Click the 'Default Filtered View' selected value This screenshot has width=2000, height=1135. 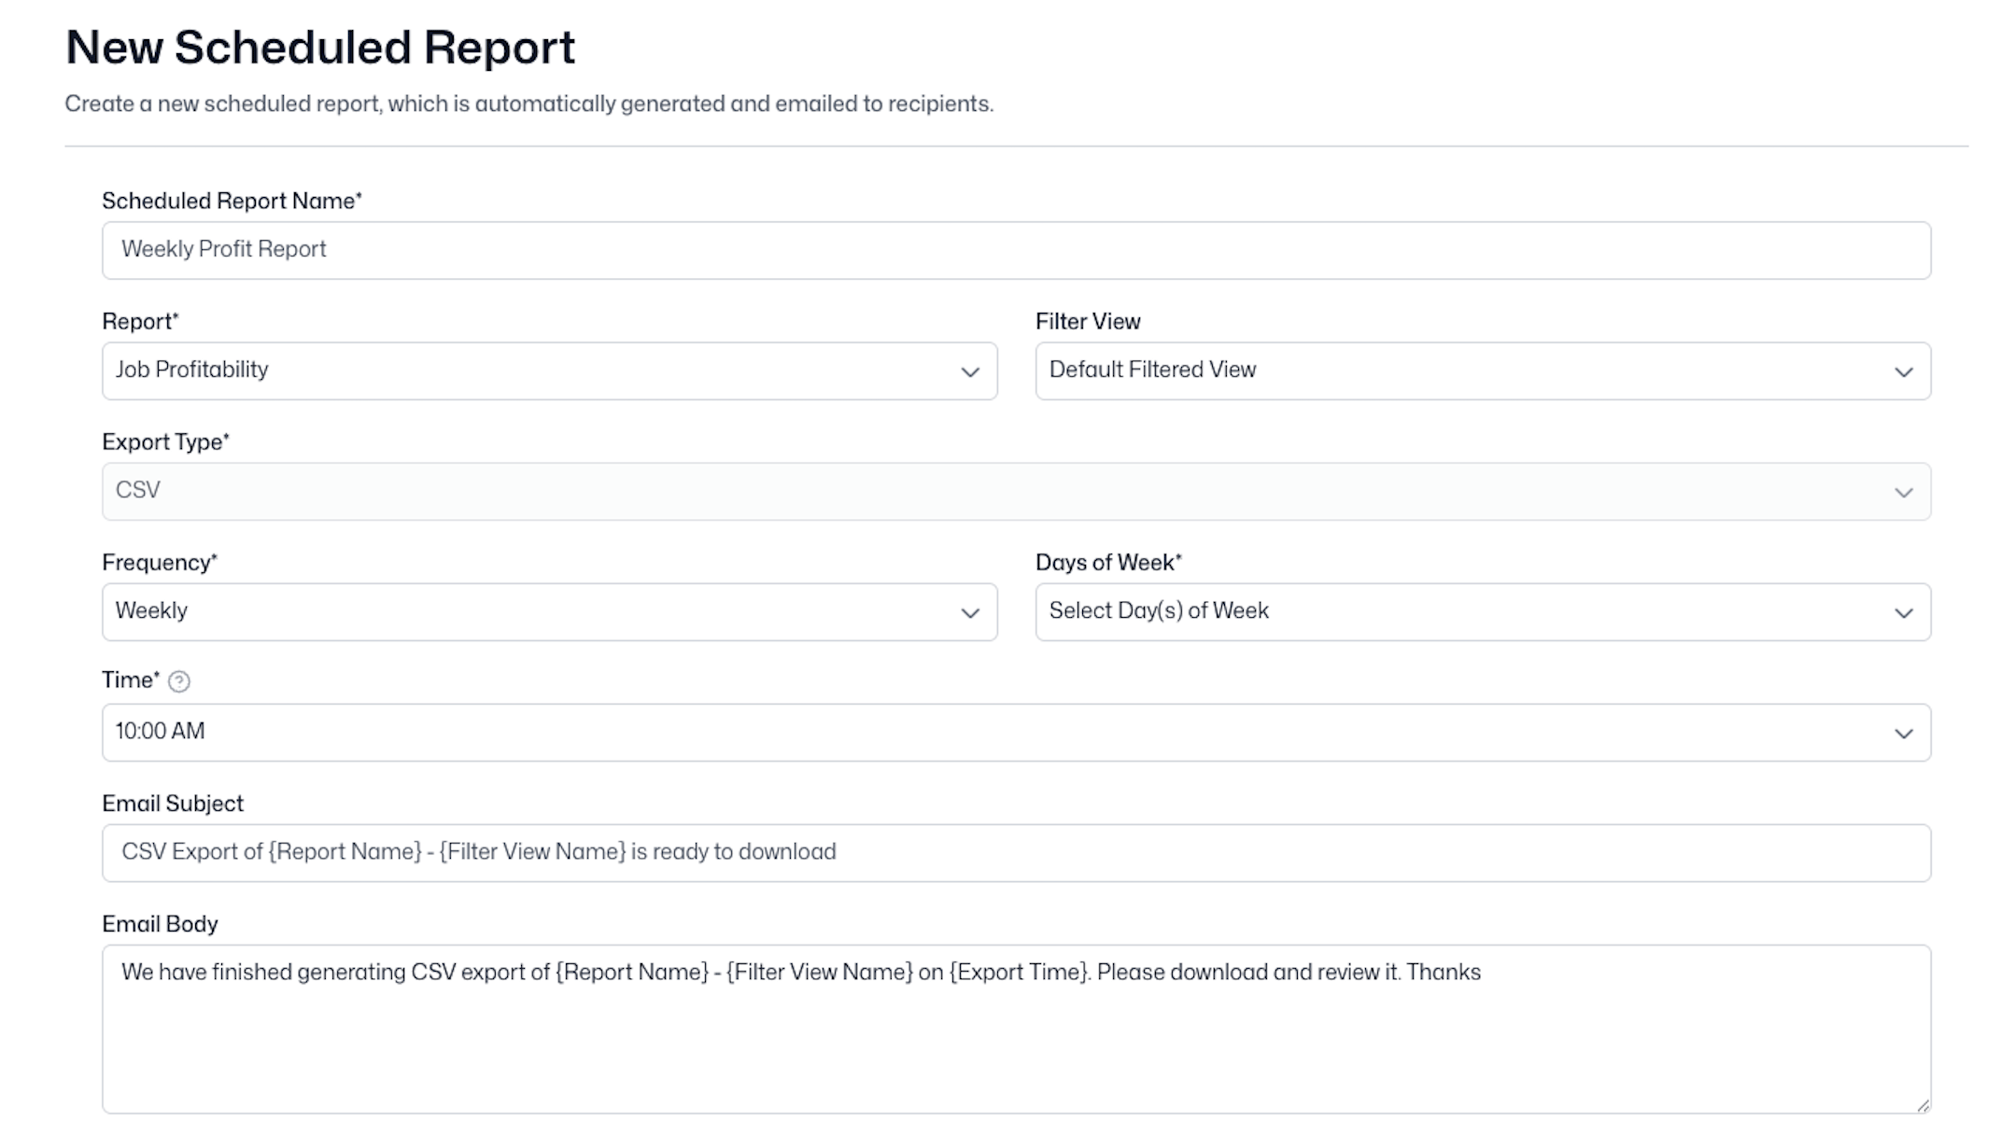point(1152,370)
